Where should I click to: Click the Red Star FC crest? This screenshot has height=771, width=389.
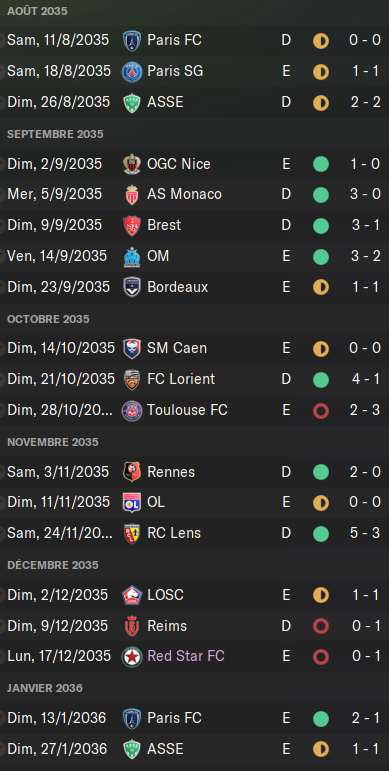(132, 656)
